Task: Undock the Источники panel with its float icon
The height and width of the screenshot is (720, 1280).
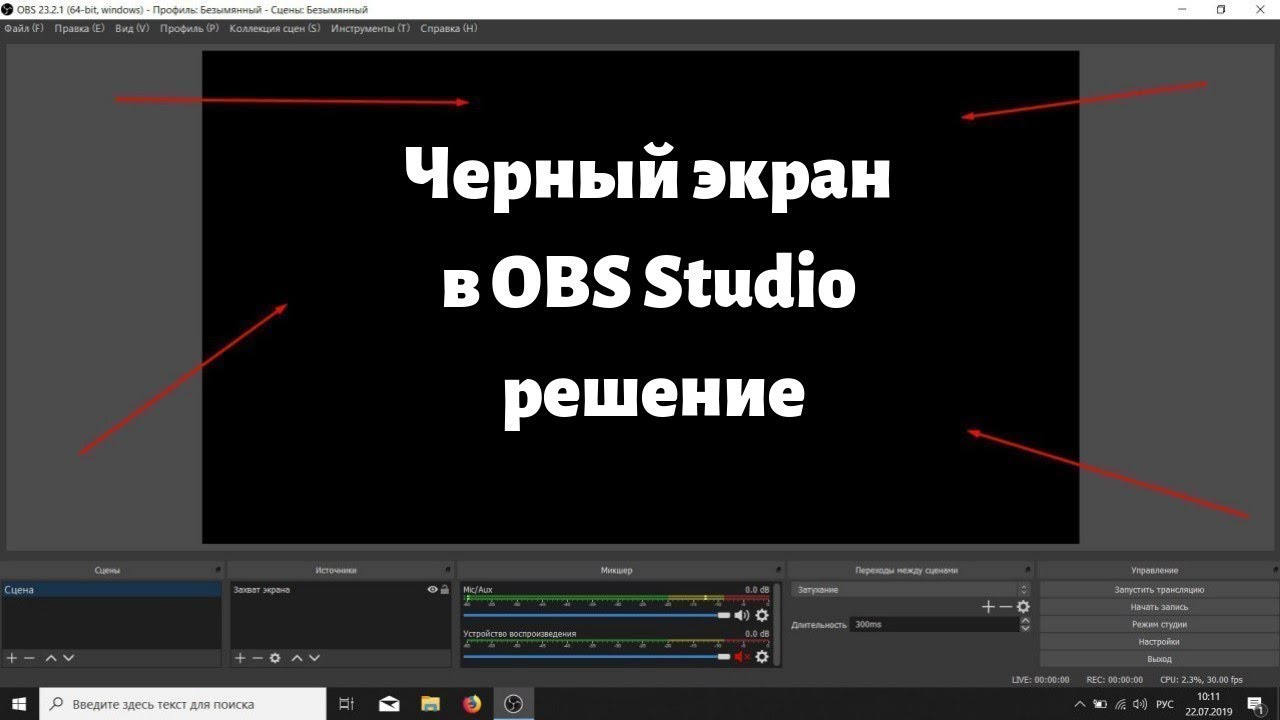Action: coord(449,570)
